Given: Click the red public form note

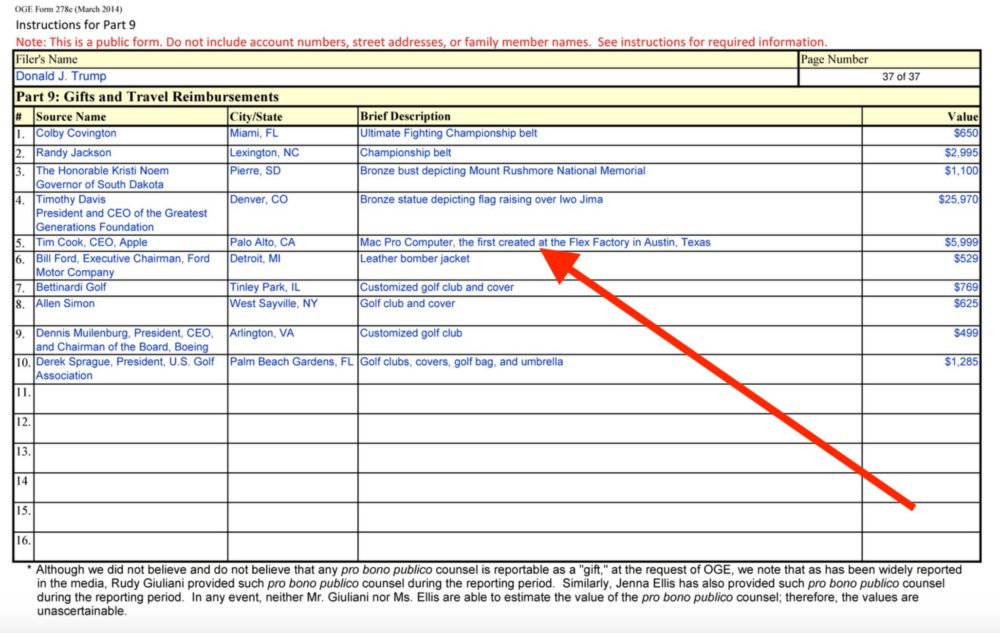Looking at the screenshot, I should (421, 42).
